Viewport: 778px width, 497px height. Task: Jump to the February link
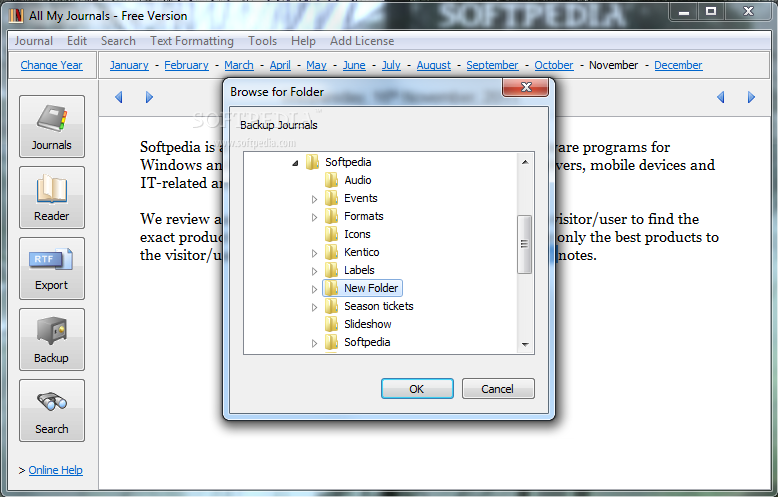pyautogui.click(x=187, y=65)
